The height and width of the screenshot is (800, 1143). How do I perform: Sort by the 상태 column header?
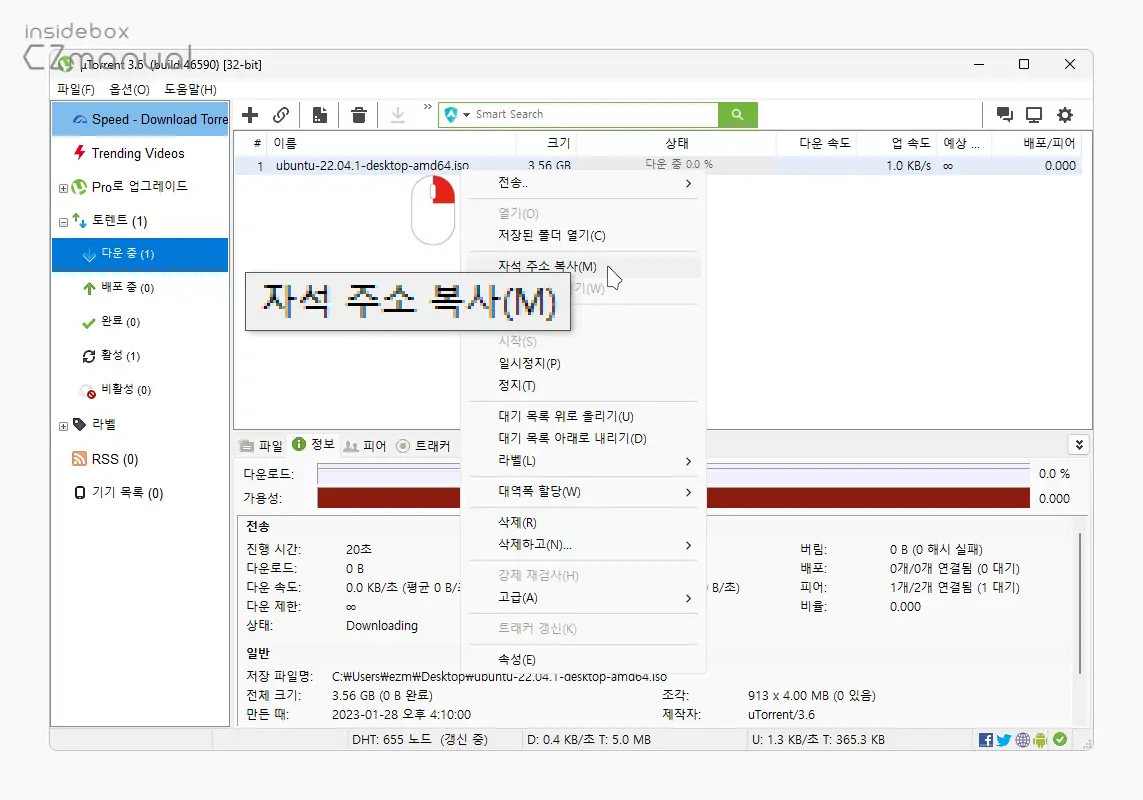click(676, 143)
